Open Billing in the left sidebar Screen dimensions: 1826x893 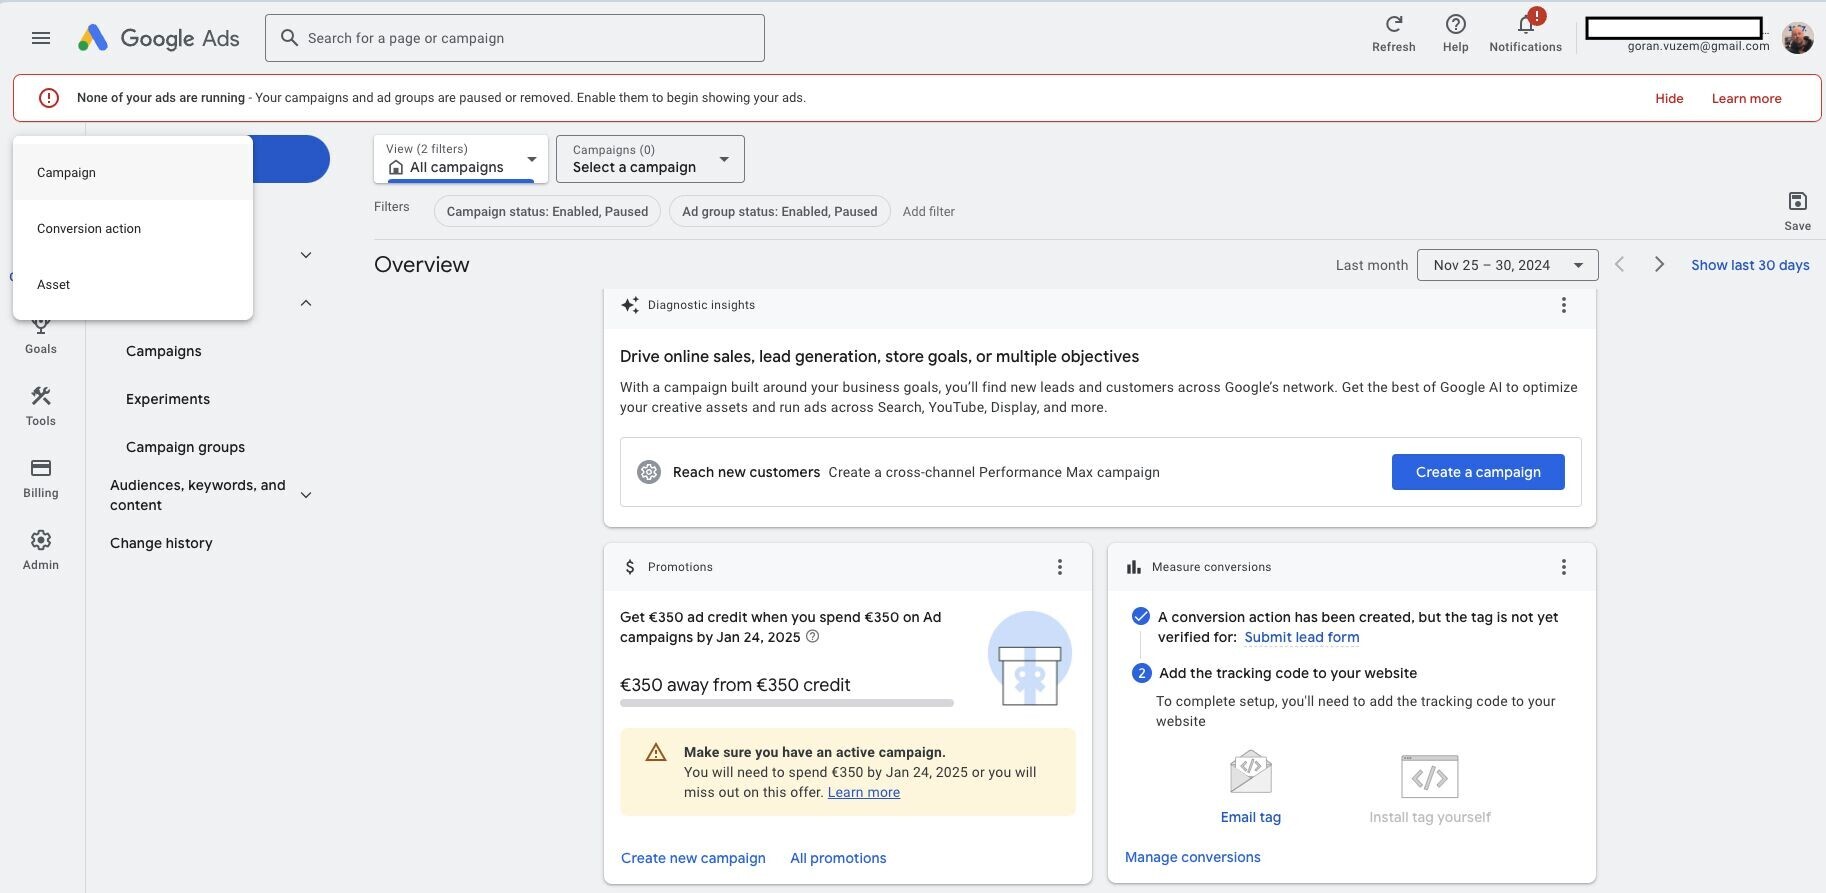pyautogui.click(x=41, y=478)
